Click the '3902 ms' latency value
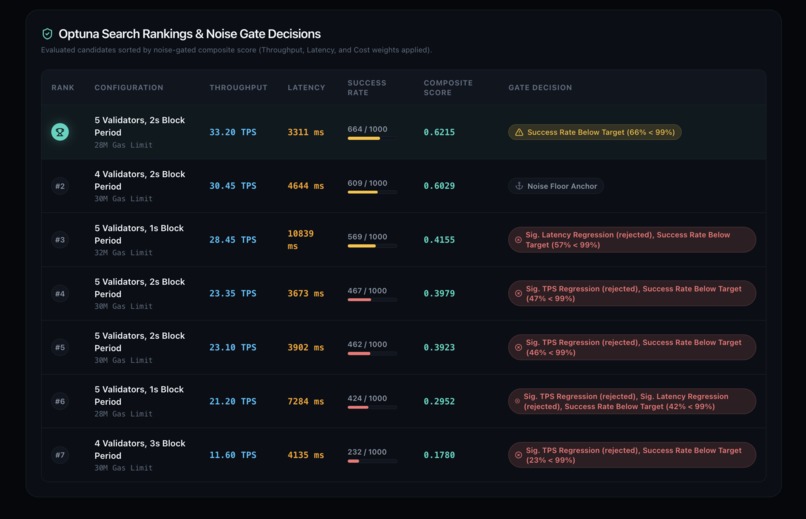The height and width of the screenshot is (519, 806). click(x=306, y=347)
